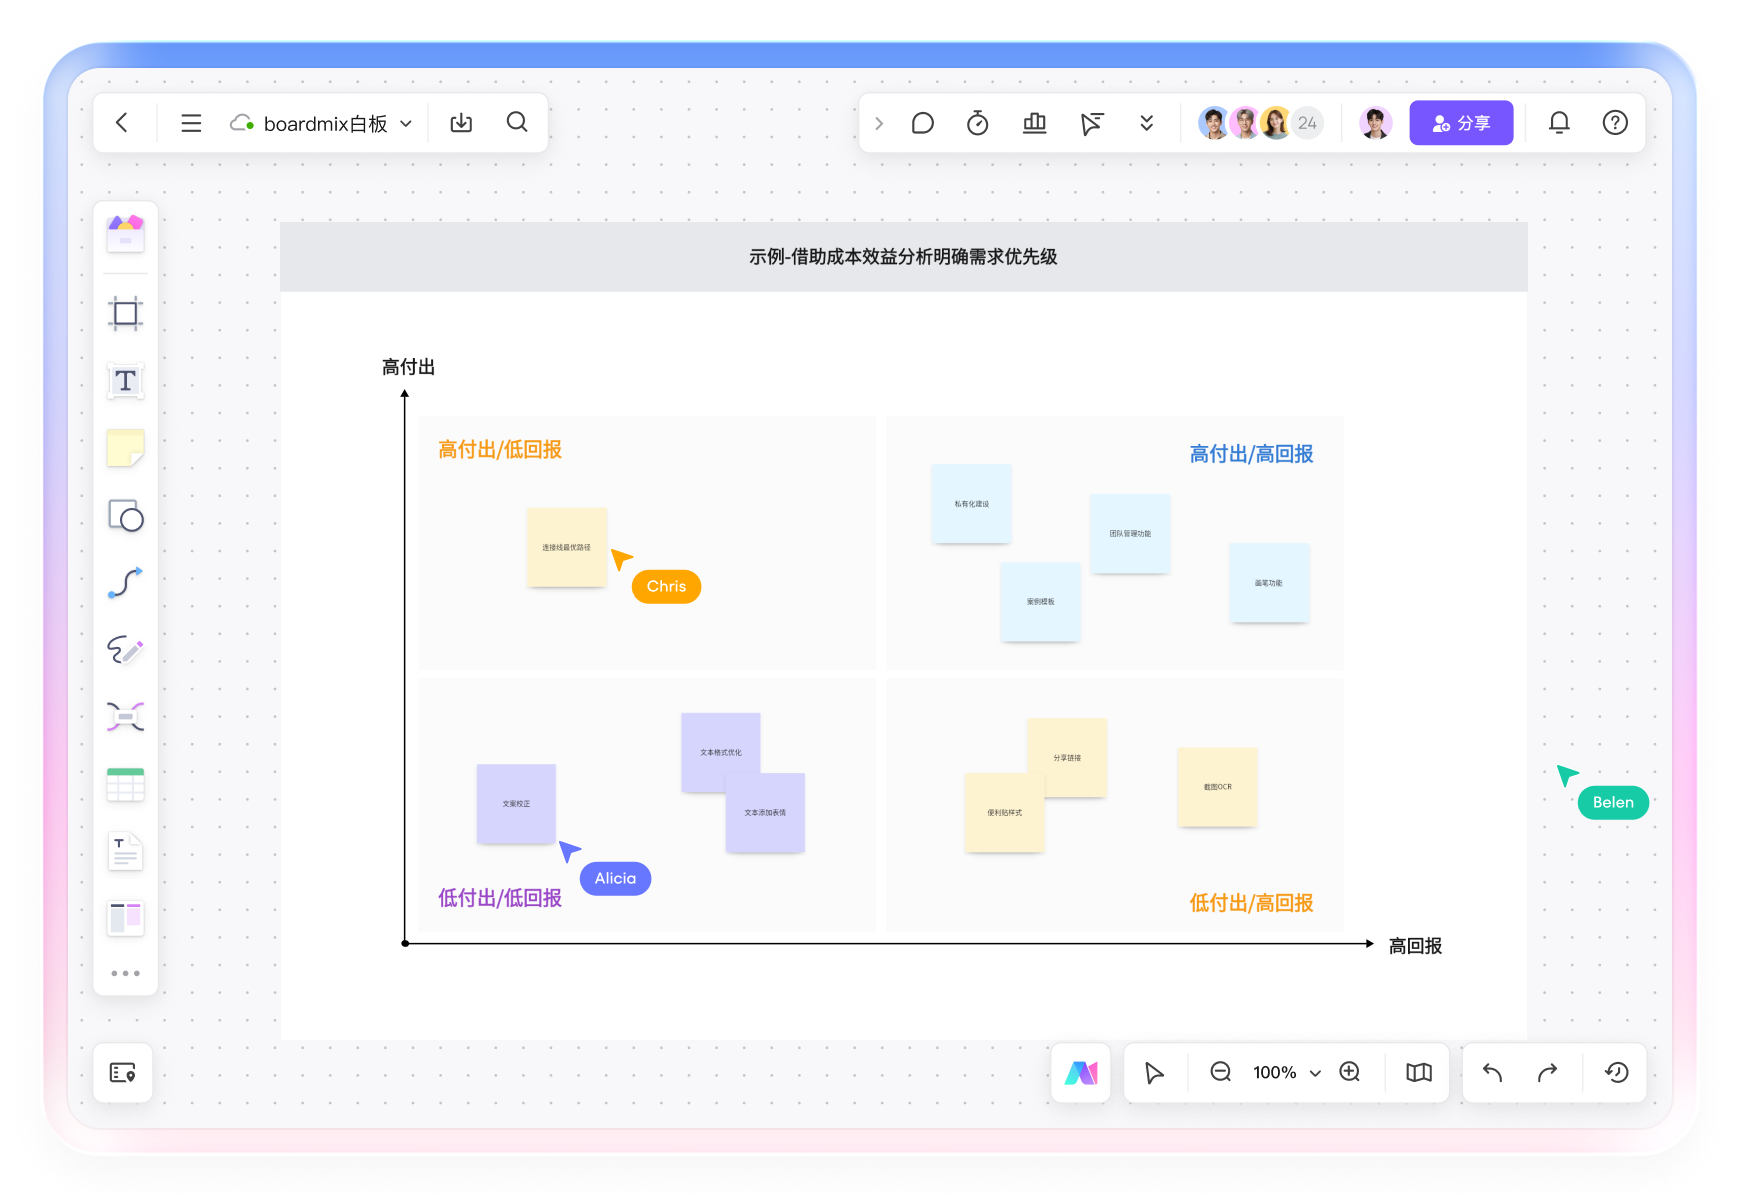Viewport: 1740px width, 1196px height.
Task: Start the timer tool
Action: point(977,123)
